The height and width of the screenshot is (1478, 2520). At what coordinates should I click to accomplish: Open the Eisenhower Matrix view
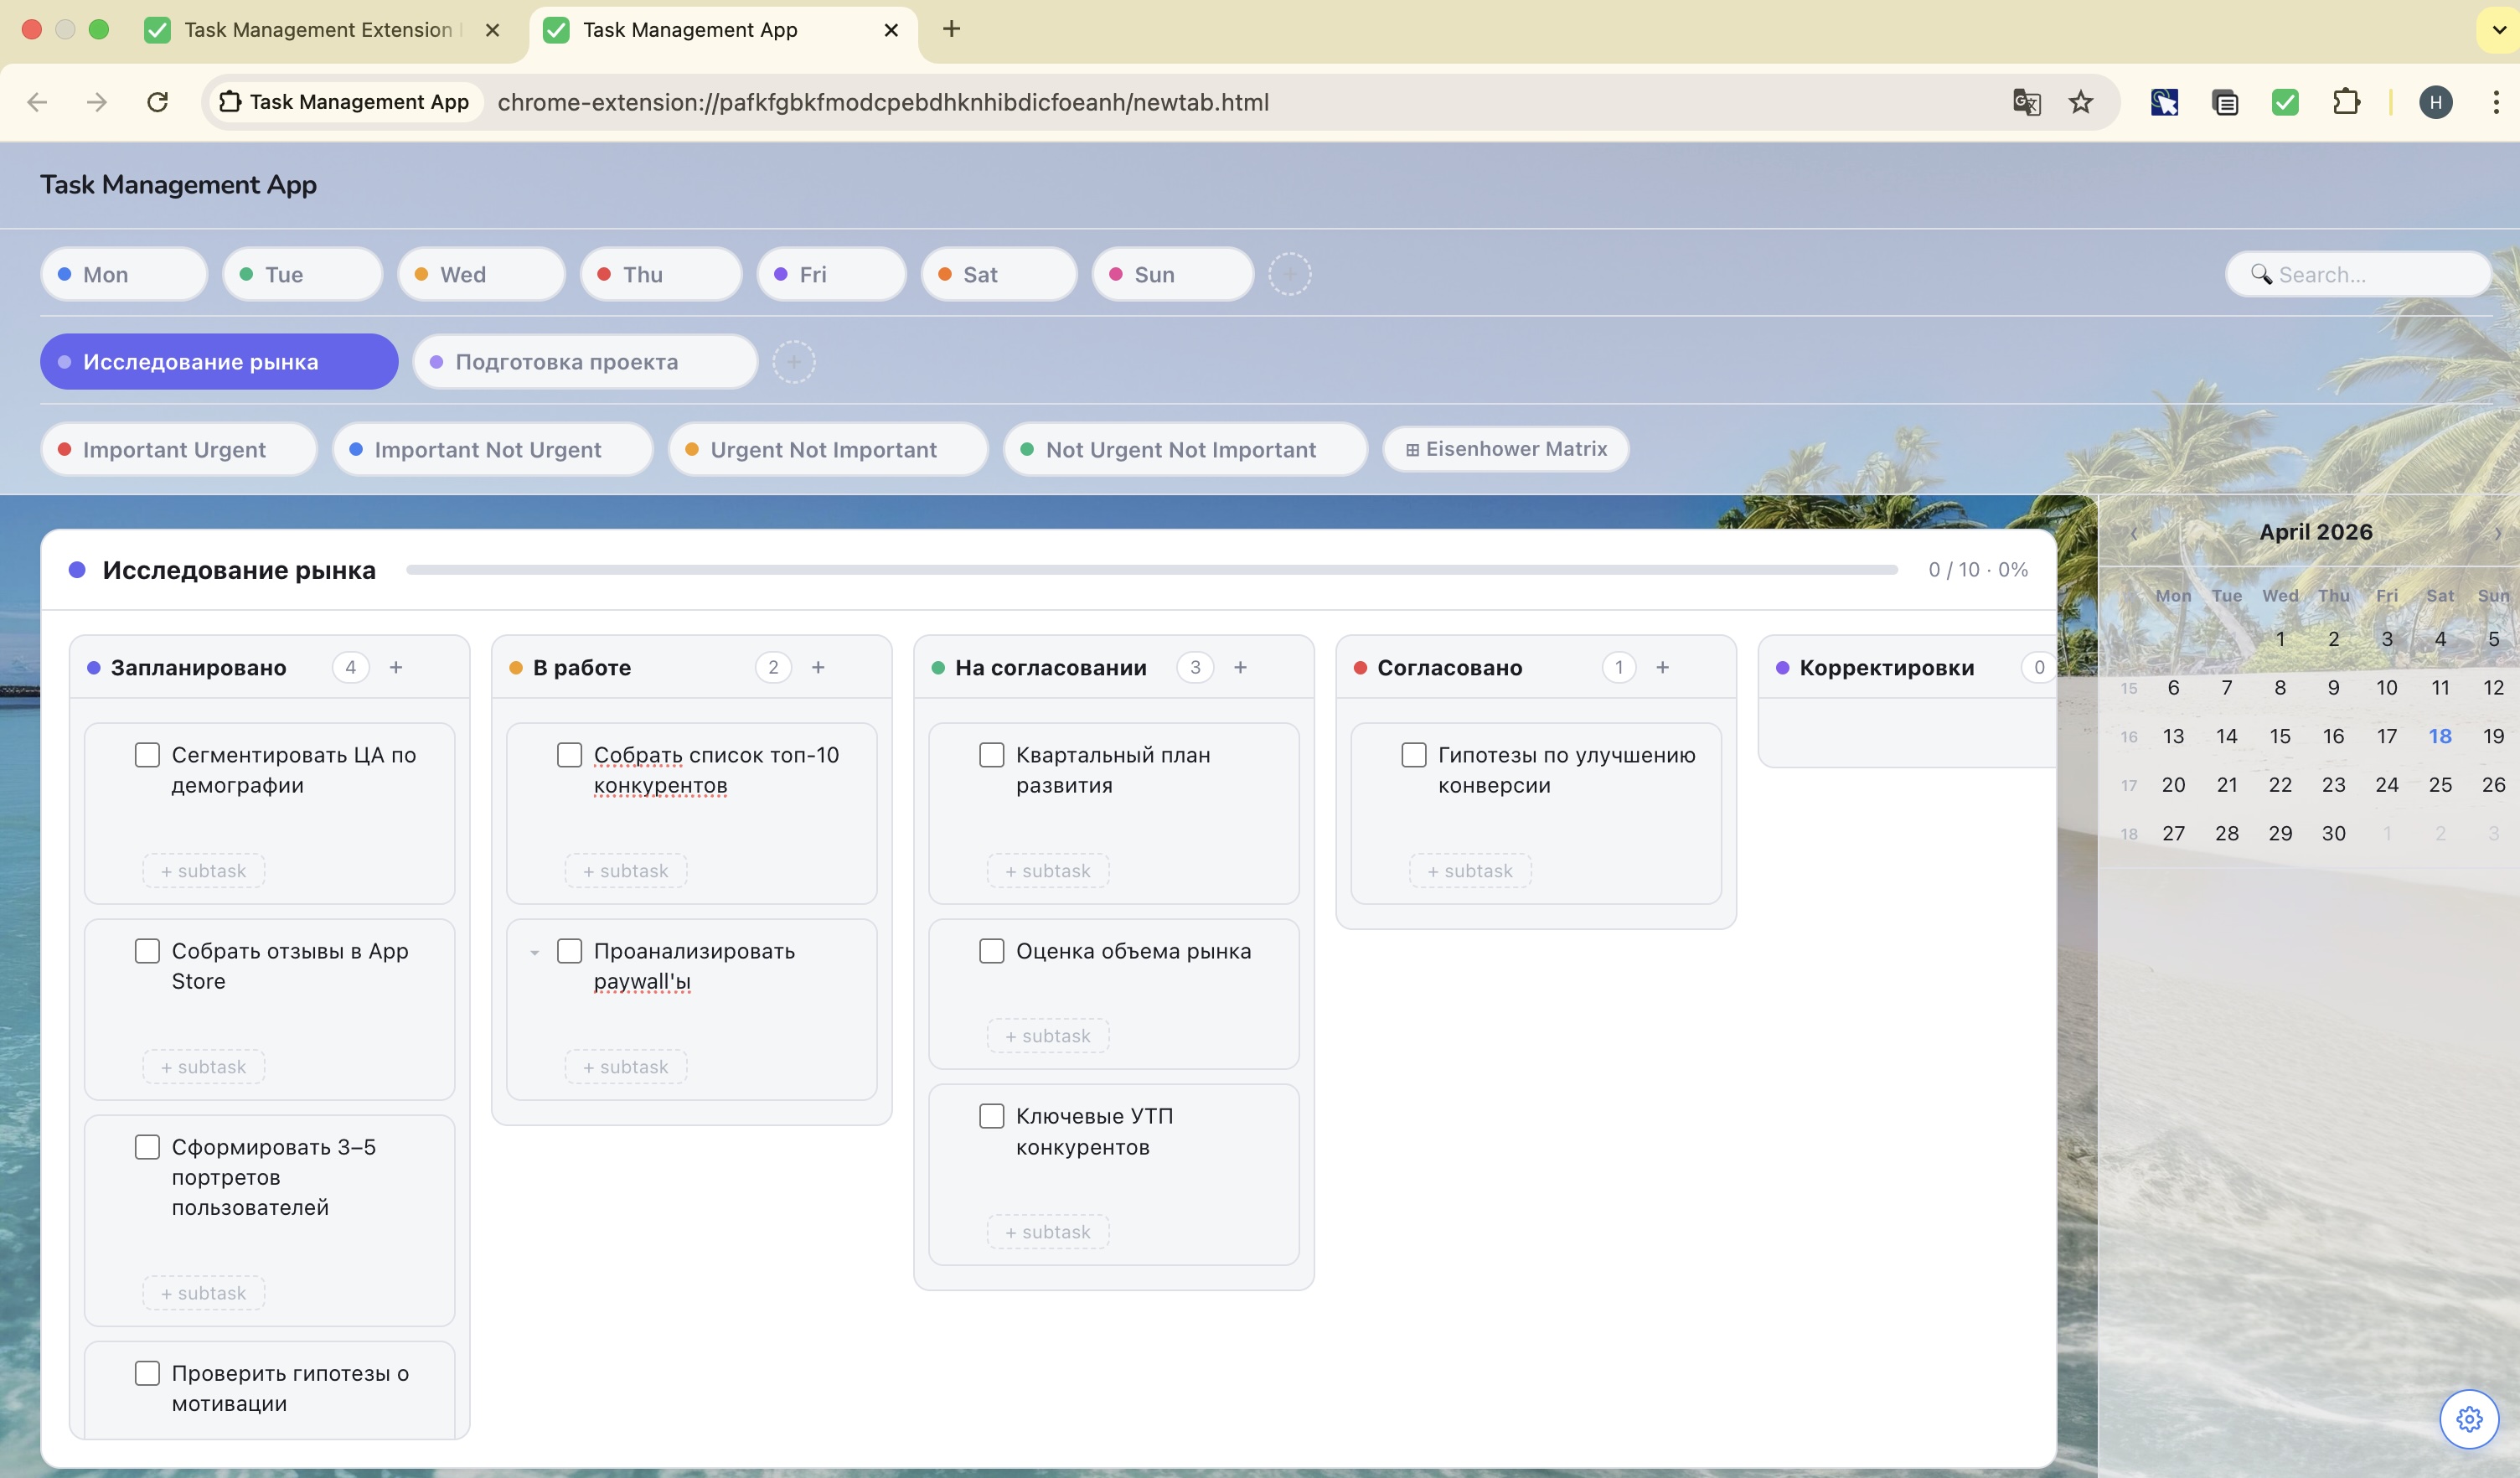[x=1505, y=449]
